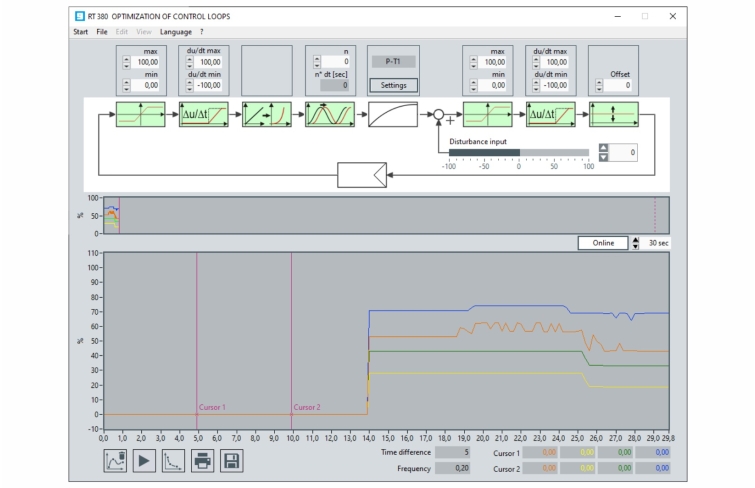The image size is (755, 488).
Task: Click the n value input field
Action: (335, 62)
